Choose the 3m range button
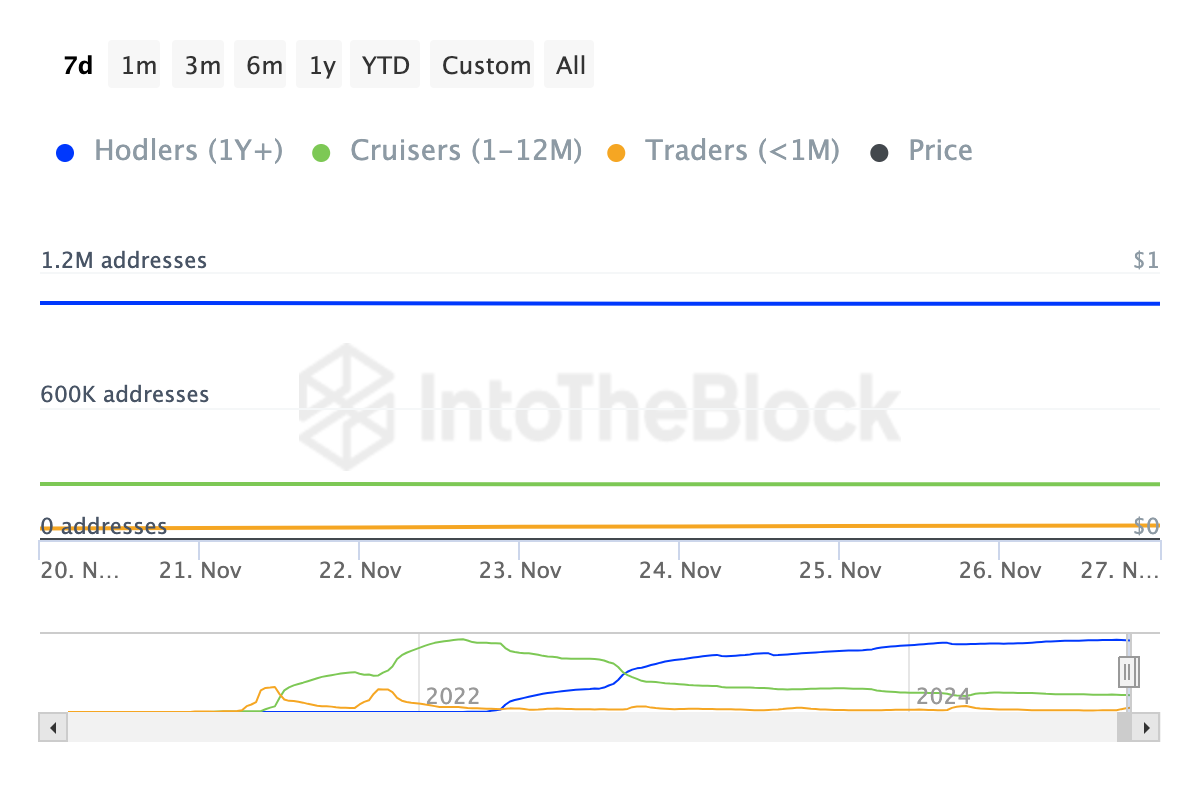The image size is (1200, 800). coord(202,66)
